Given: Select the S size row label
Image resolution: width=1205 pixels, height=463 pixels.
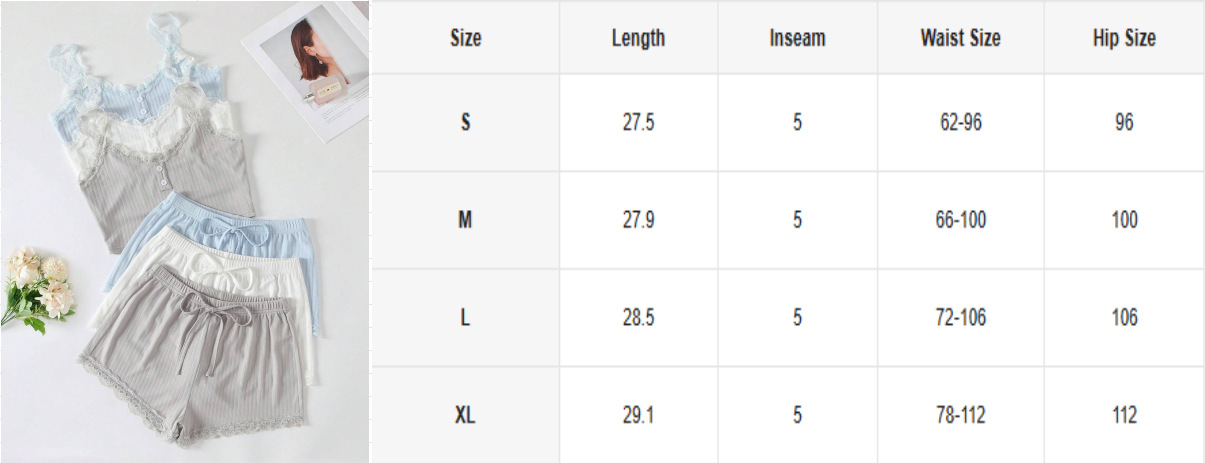Looking at the screenshot, I should [465, 123].
